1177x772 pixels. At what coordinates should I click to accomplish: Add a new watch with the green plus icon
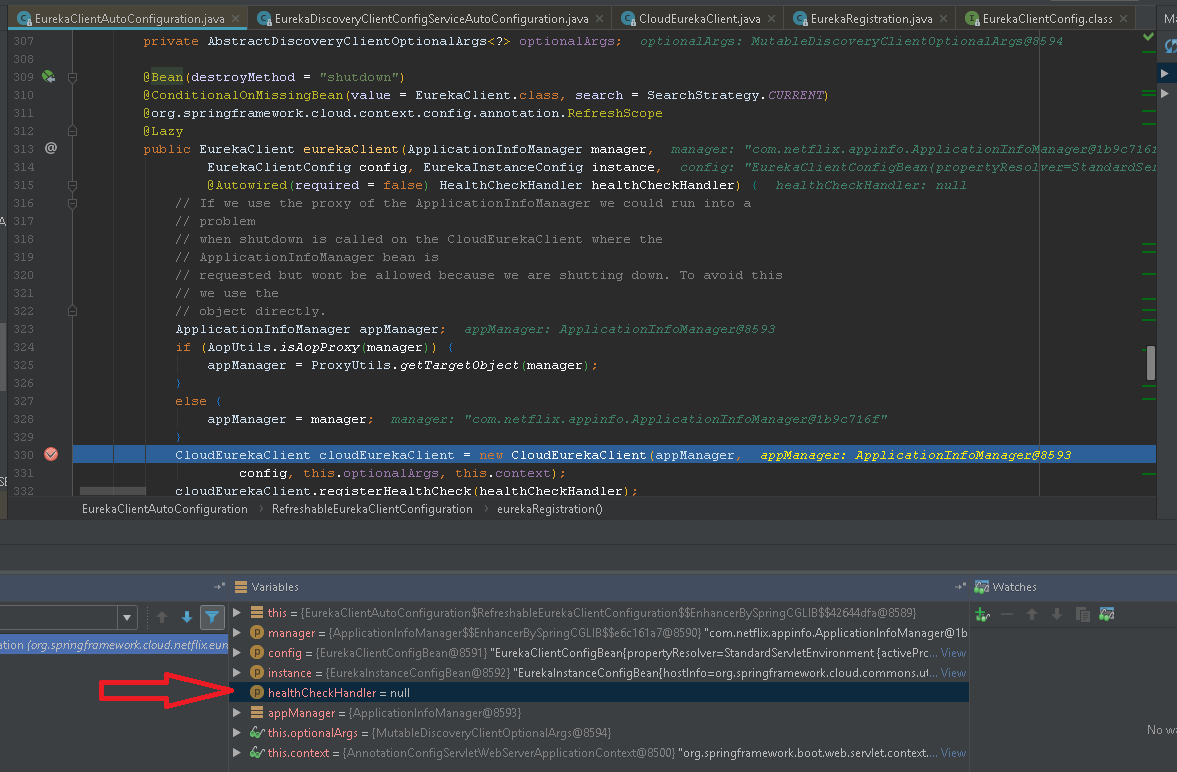click(x=980, y=613)
